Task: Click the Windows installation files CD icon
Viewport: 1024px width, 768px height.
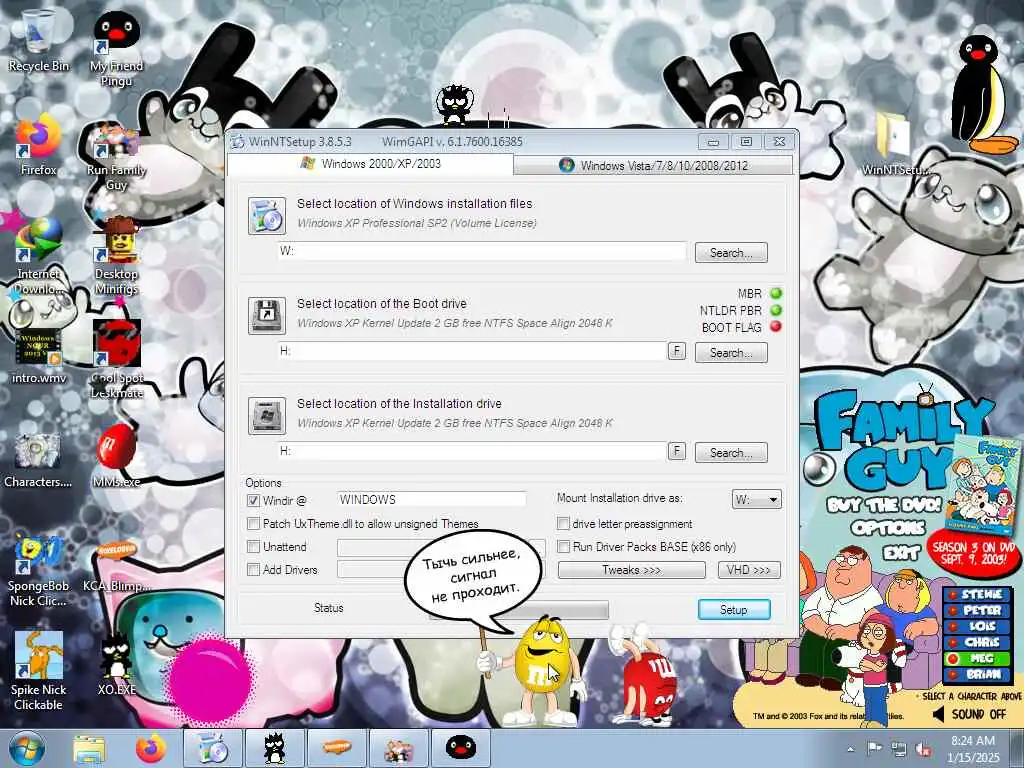Action: pos(266,216)
